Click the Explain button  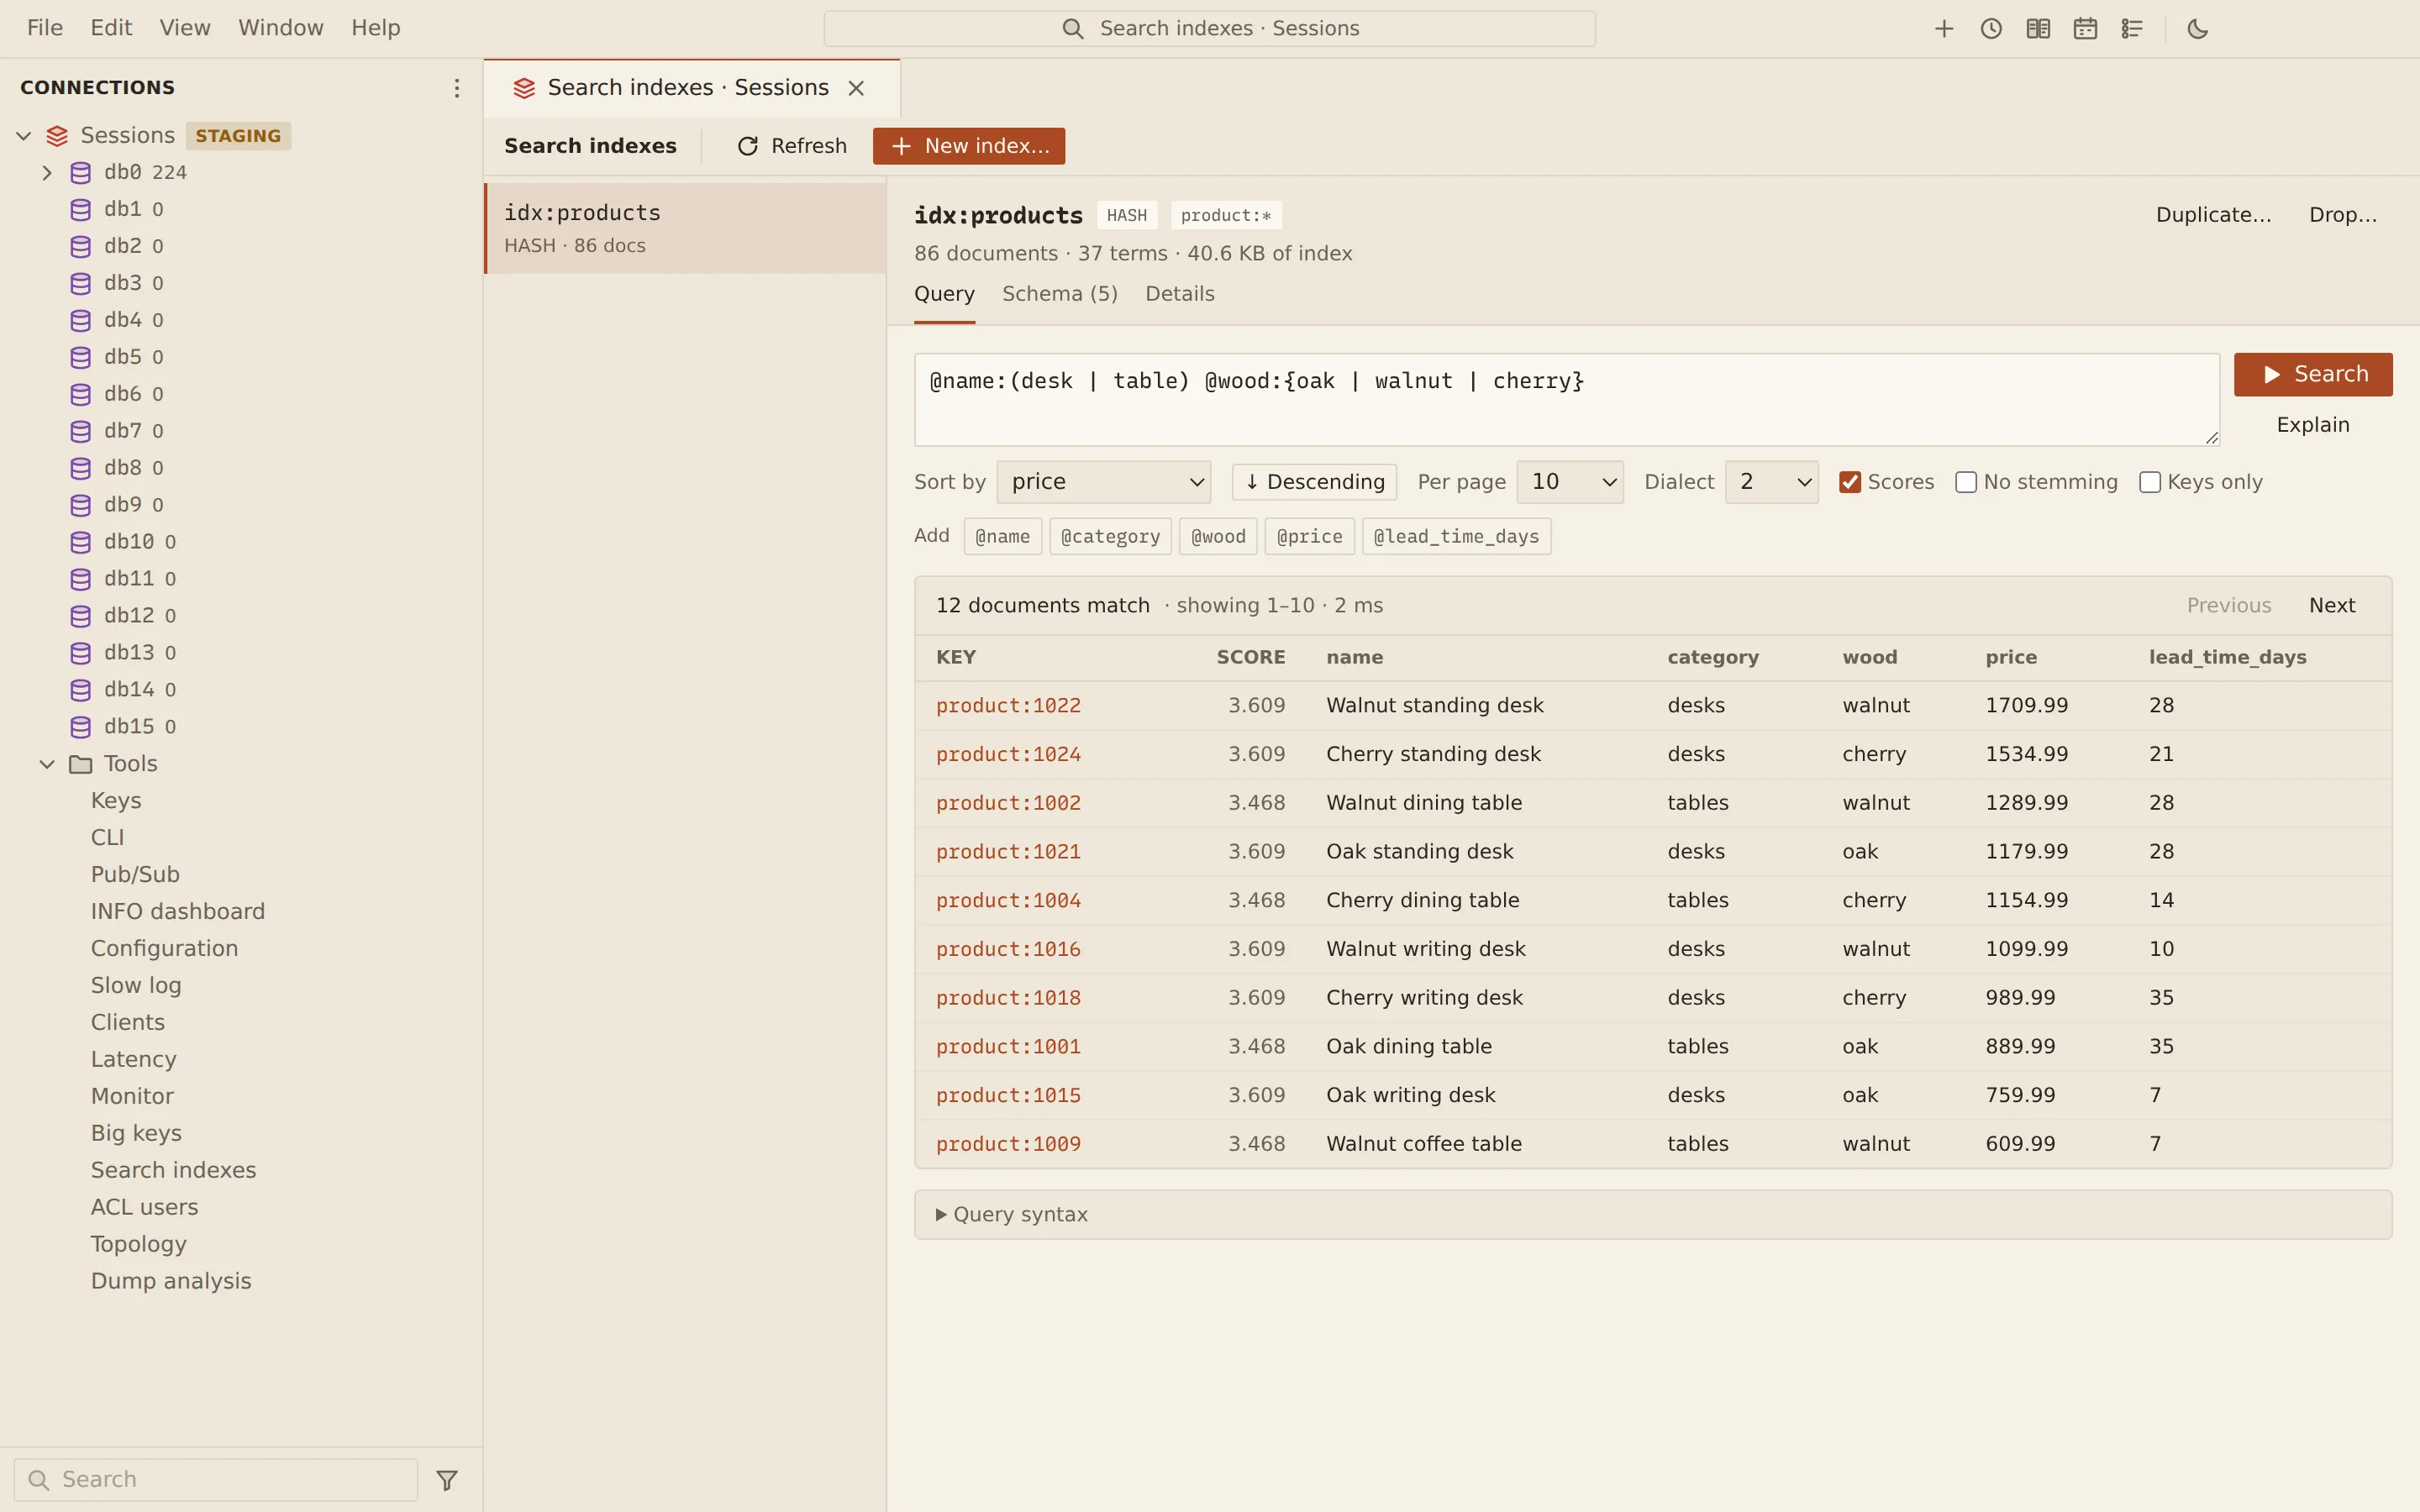coord(2313,425)
